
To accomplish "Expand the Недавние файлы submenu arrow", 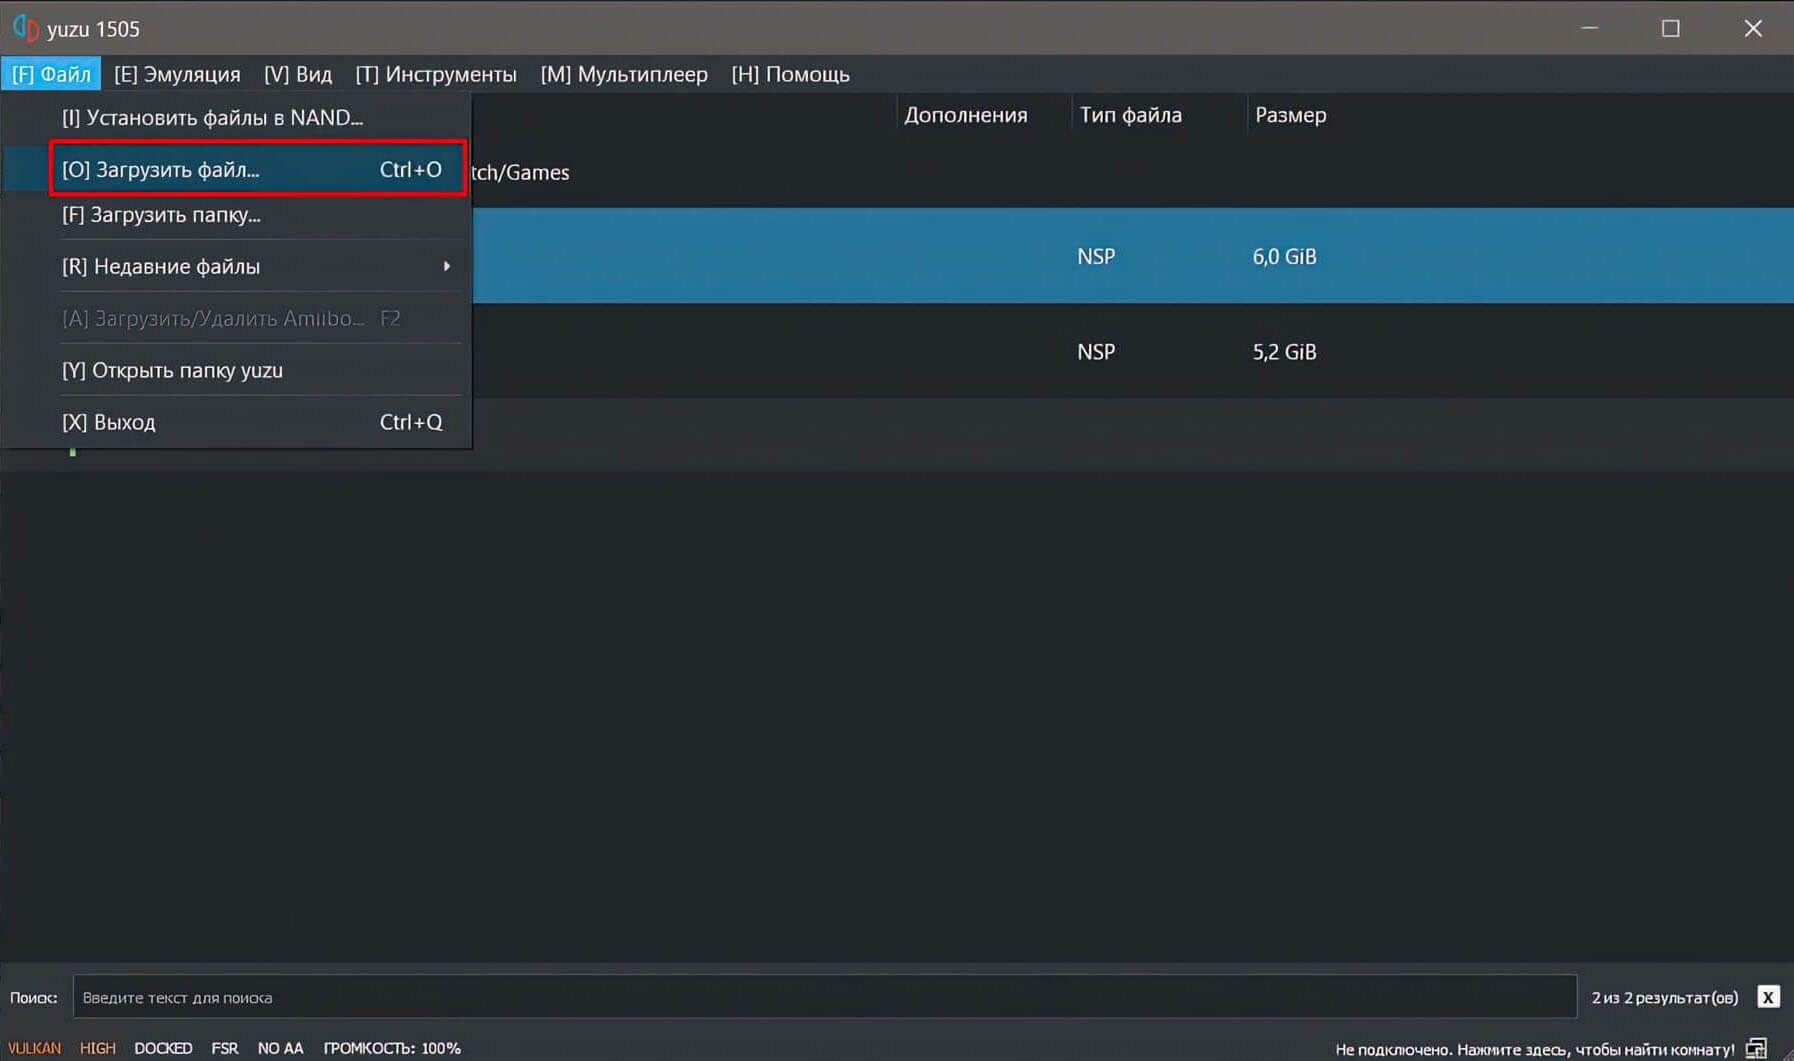I will coord(446,266).
